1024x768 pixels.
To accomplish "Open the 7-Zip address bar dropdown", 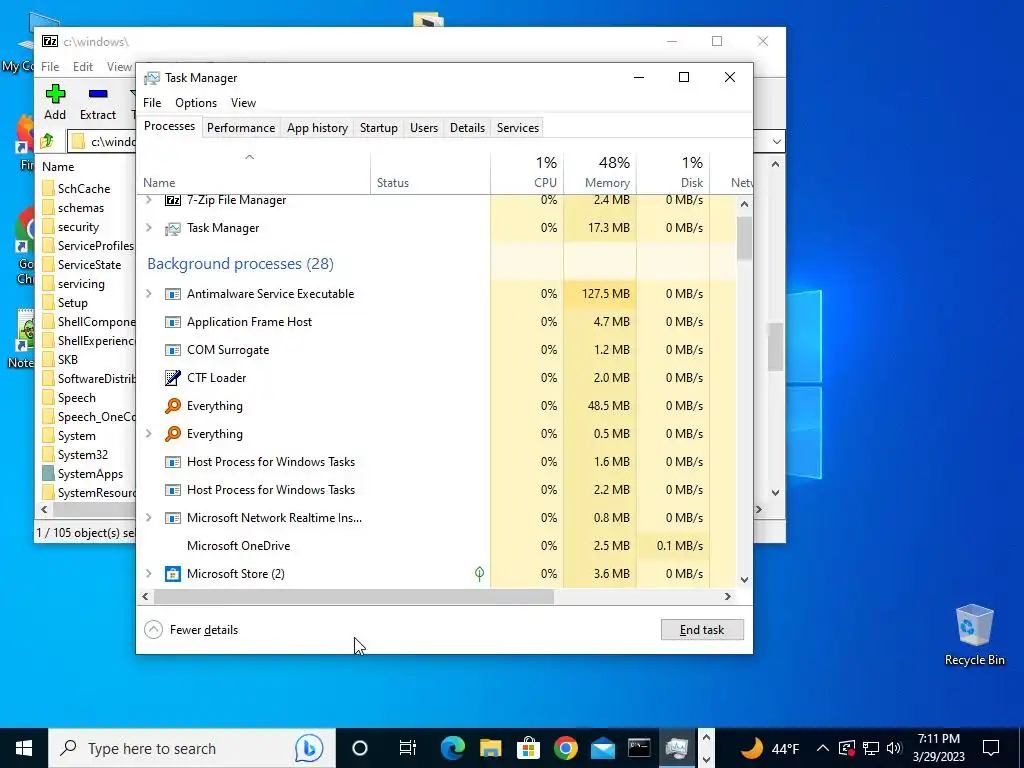I will tap(776, 141).
